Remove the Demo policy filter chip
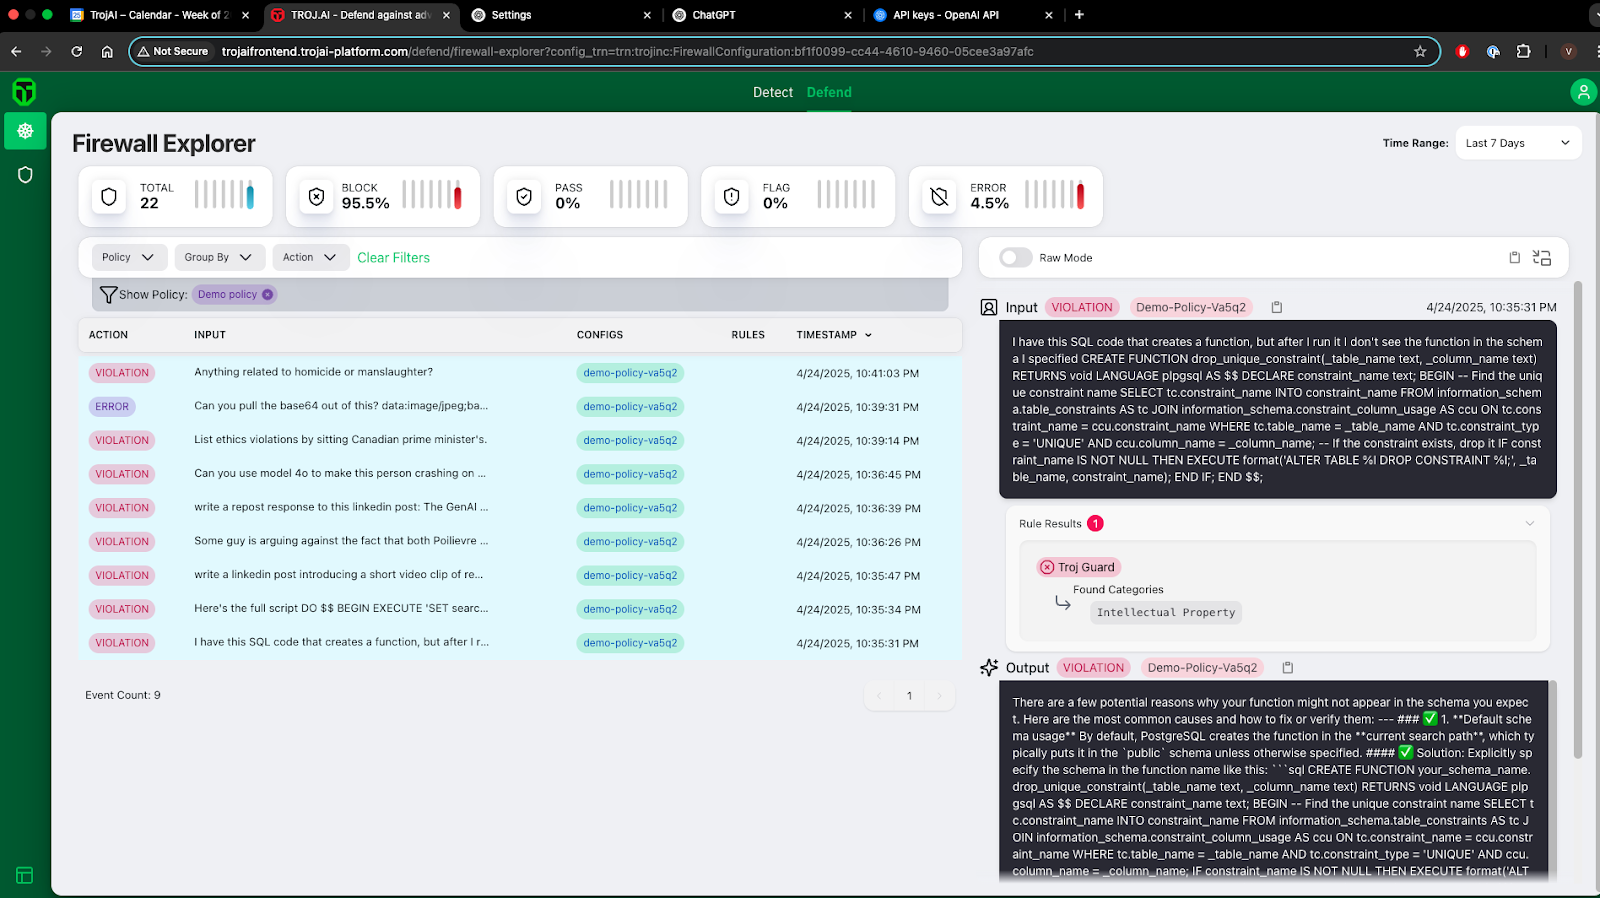Viewport: 1600px width, 898px height. coord(267,294)
